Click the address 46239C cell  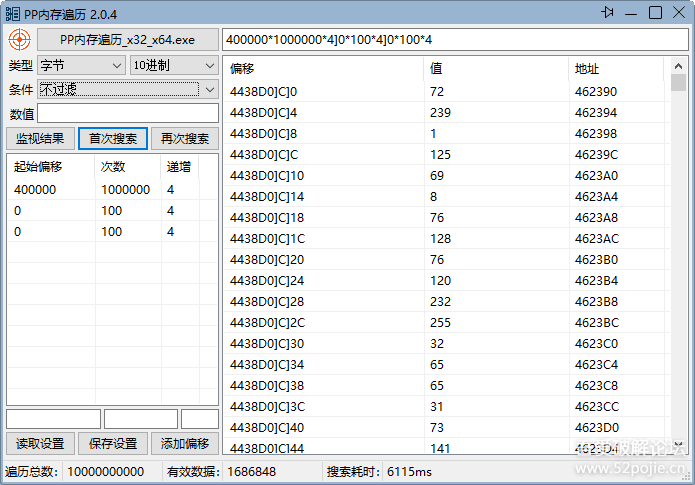619,155
